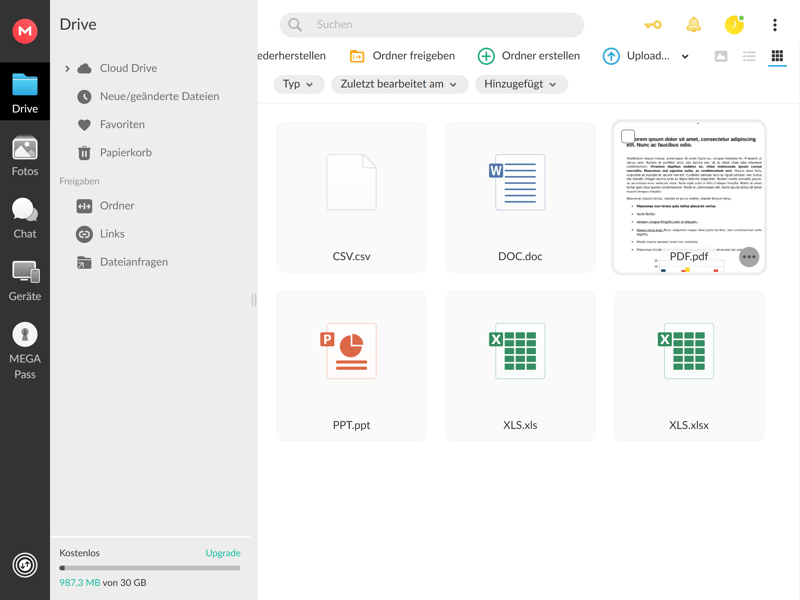Click the Ordner freigeben button
The width and height of the screenshot is (800, 600).
tap(403, 56)
